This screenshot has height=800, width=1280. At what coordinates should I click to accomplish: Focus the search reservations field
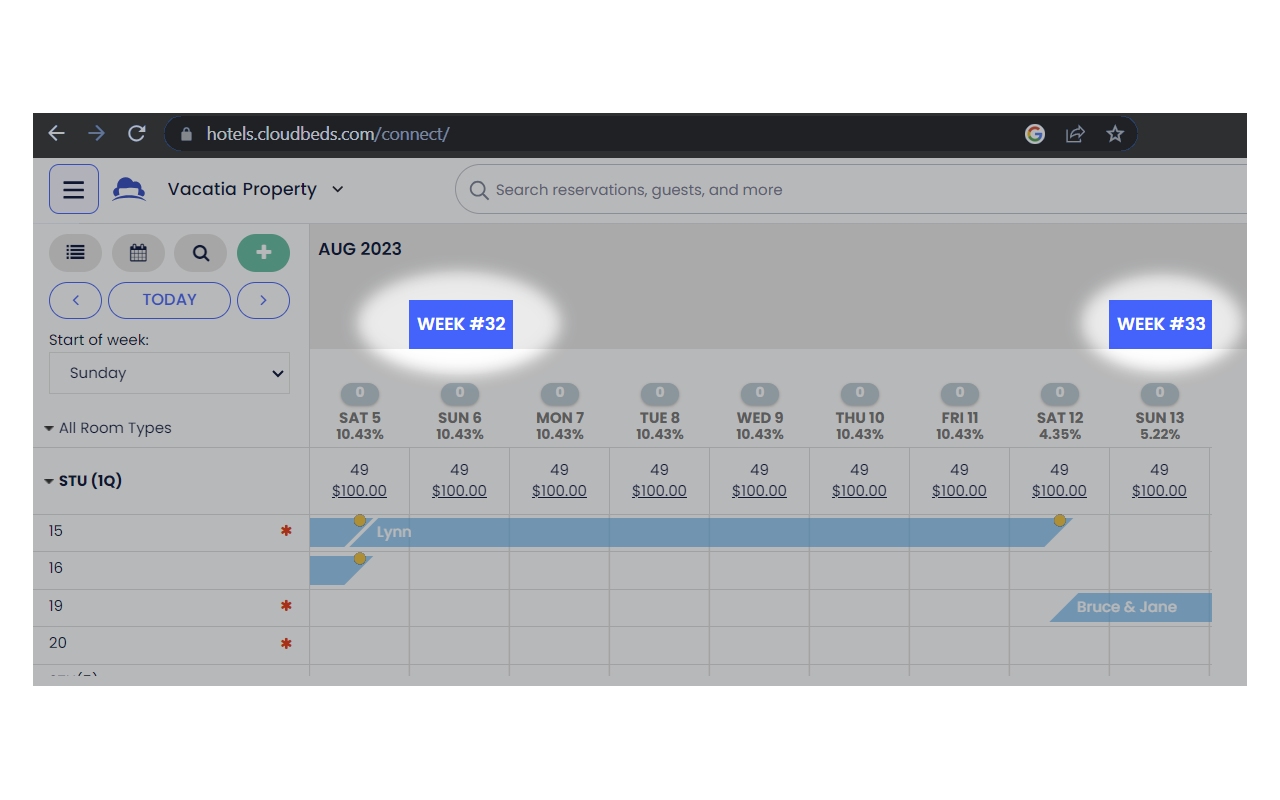[850, 189]
